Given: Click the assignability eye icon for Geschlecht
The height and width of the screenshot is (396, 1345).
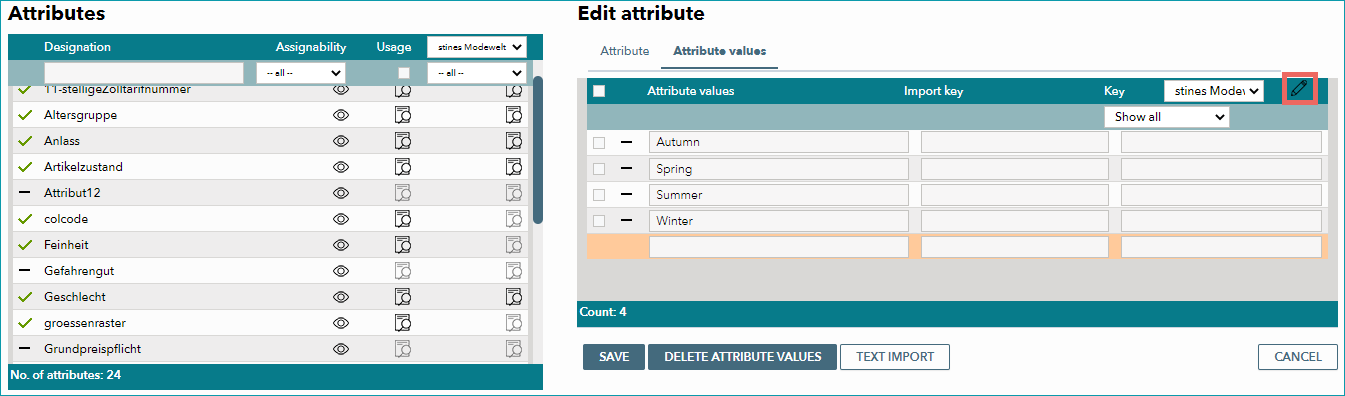Looking at the screenshot, I should pos(341,297).
